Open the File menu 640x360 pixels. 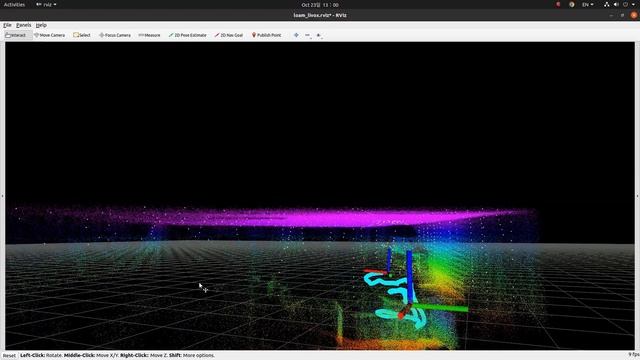(x=7, y=25)
